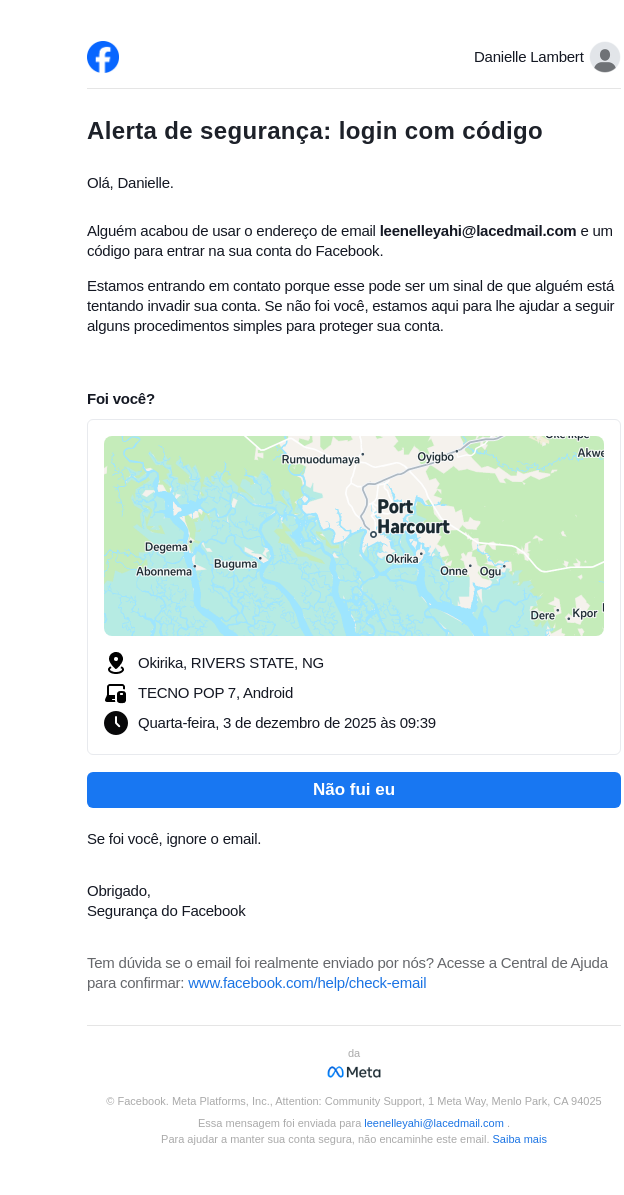Click the Meta logo in the footer
Viewport: 624px width, 1195px height.
[x=354, y=1072]
